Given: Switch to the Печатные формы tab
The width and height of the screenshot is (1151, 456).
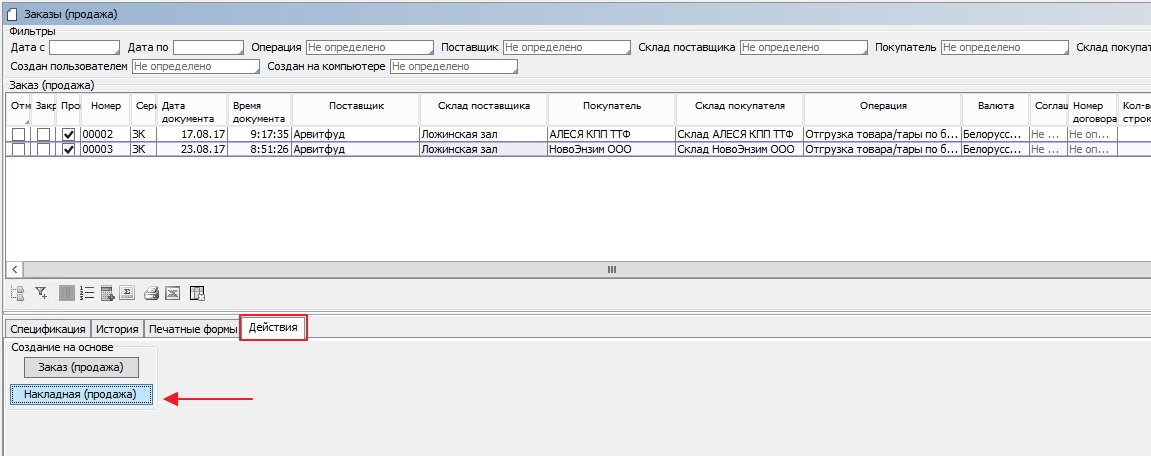Looking at the screenshot, I should 192,328.
